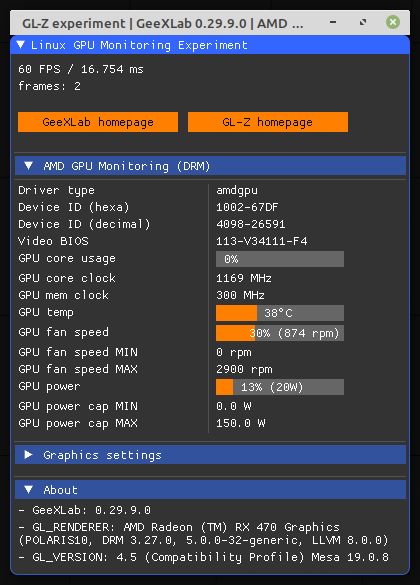Click the '1169 MHz' core clock value

click(244, 278)
